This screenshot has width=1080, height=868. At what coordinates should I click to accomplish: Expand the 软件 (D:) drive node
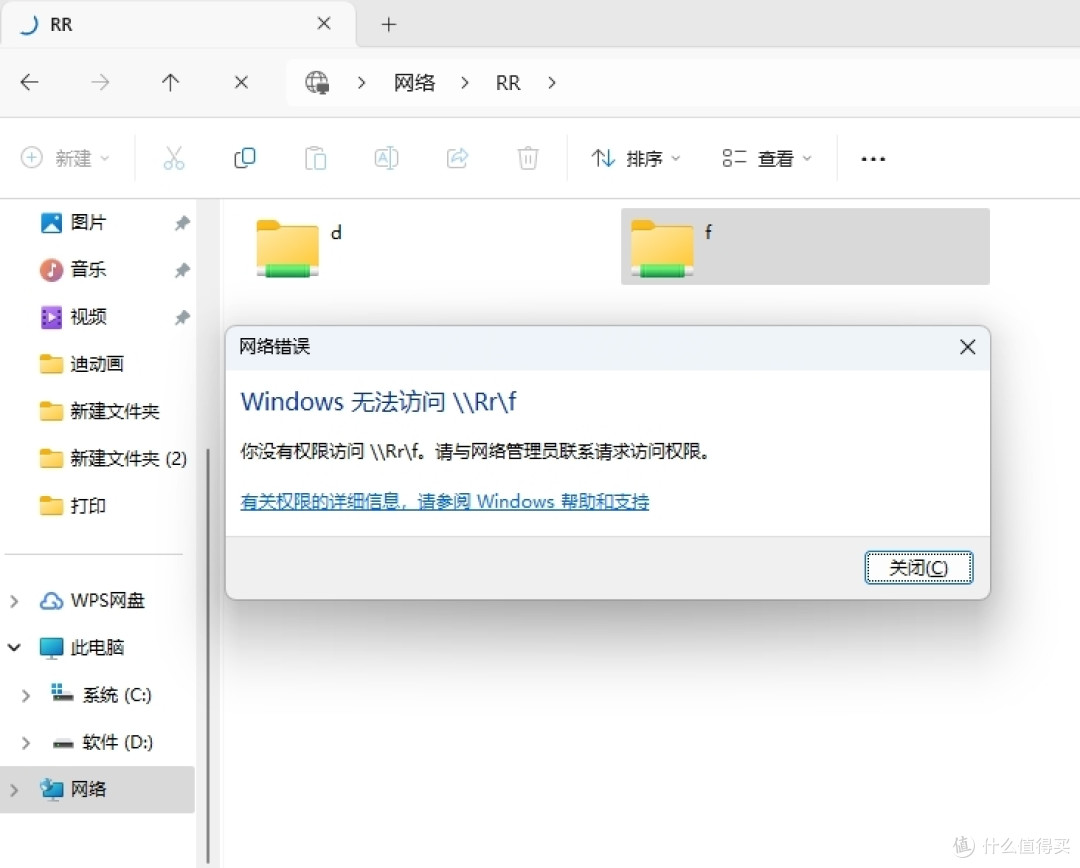click(26, 743)
